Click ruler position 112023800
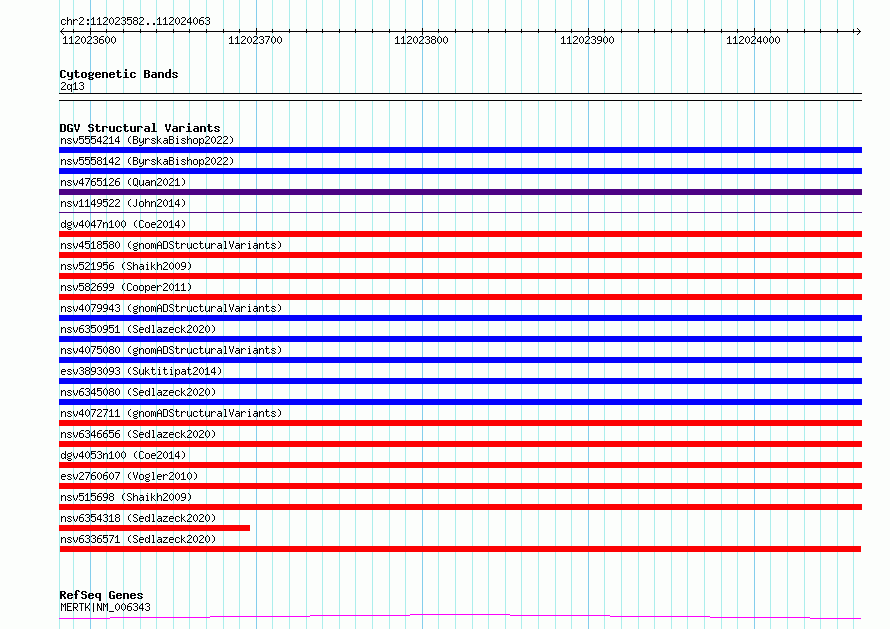890x629 pixels. 421,40
